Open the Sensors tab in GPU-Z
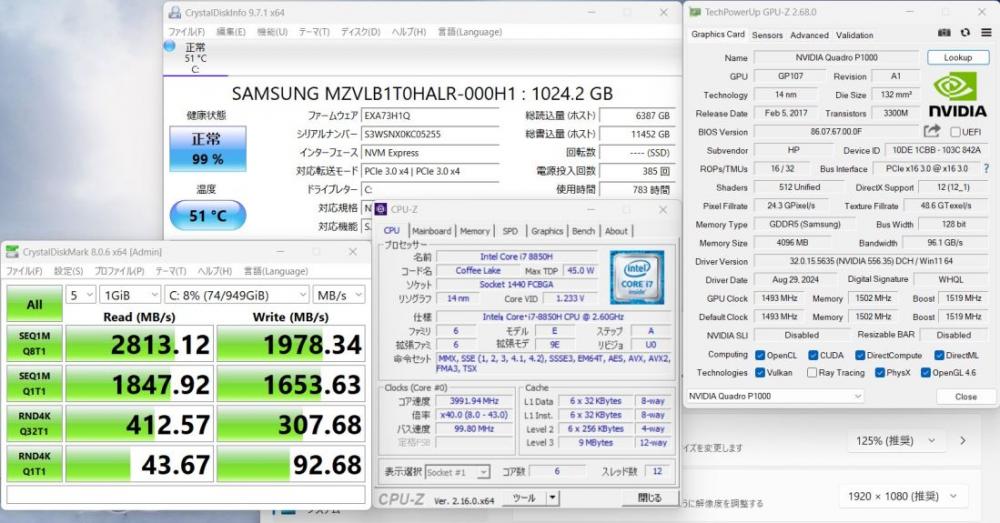Viewport: 1000px width, 523px height. pyautogui.click(x=767, y=35)
